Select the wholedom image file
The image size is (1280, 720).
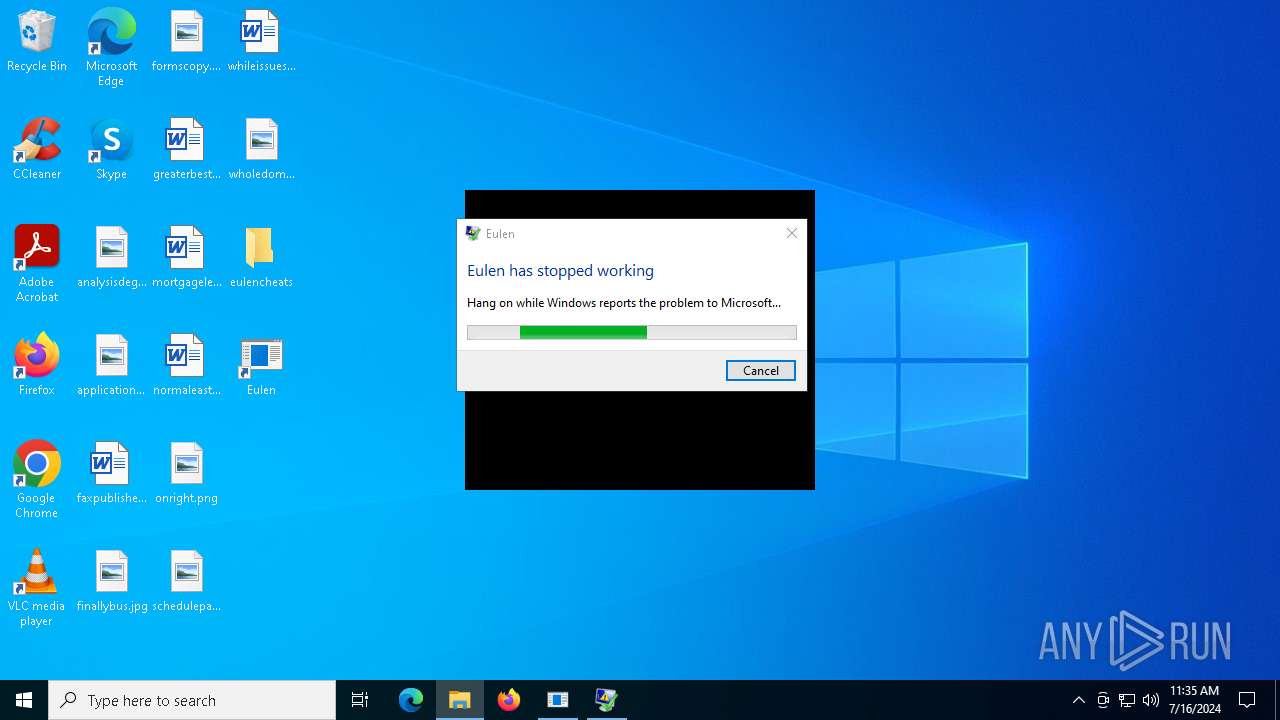pyautogui.click(x=261, y=150)
